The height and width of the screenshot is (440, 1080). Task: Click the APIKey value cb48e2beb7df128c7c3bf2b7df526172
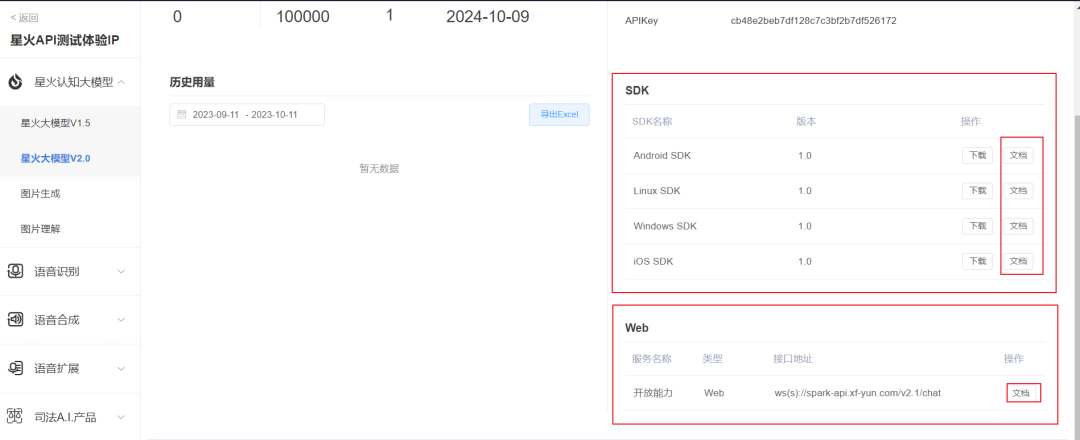tap(813, 21)
